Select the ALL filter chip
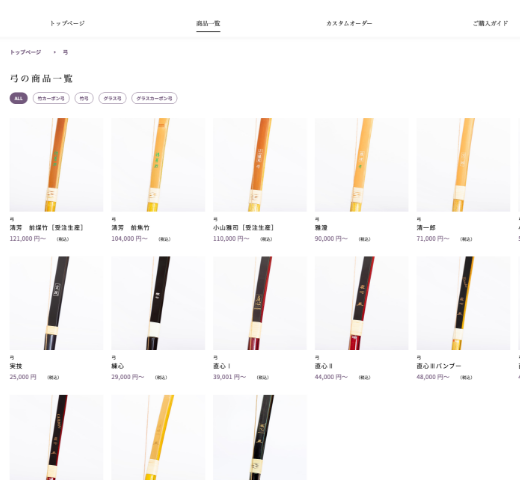 (19, 98)
